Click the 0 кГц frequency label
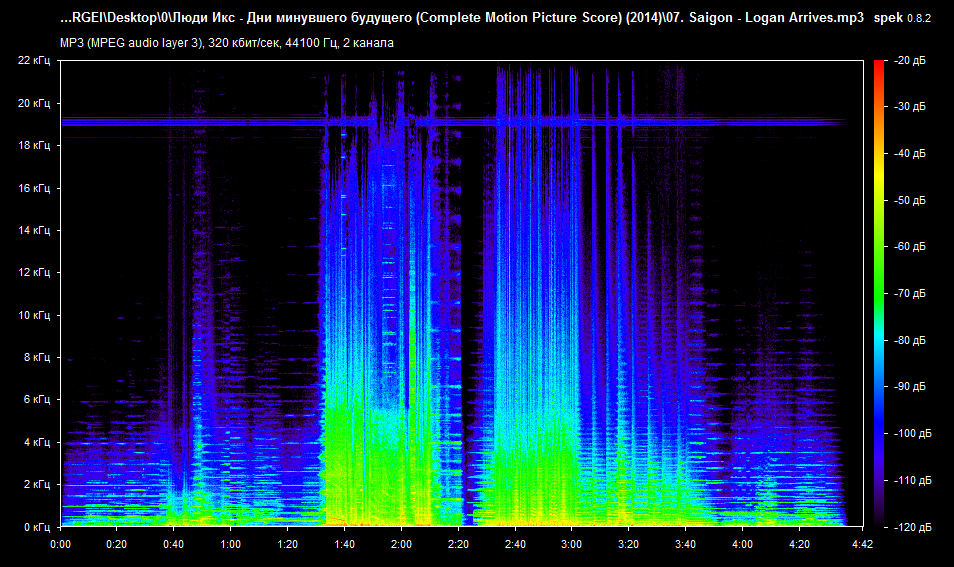Screen dimensions: 954x567 (35, 527)
